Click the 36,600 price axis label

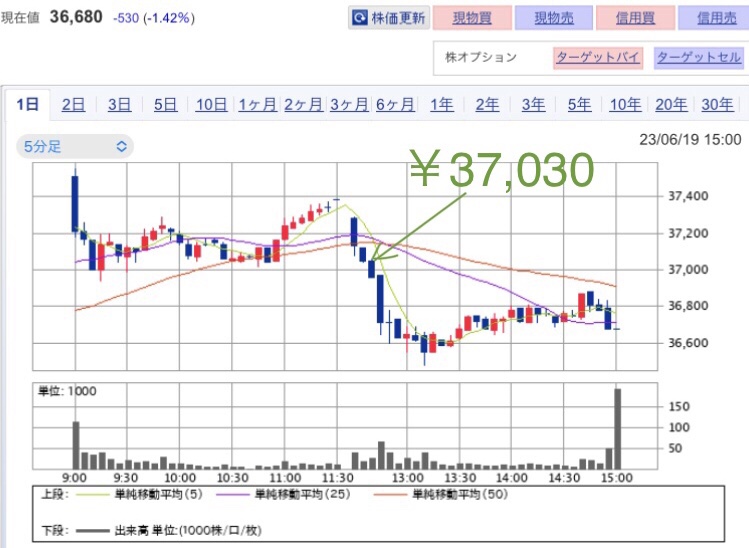point(688,343)
